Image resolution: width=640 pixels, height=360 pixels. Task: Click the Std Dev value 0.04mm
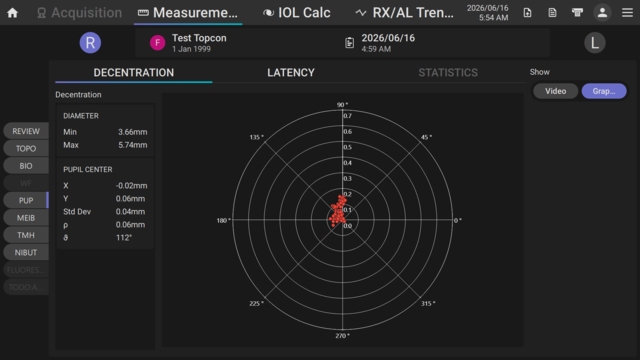point(130,212)
